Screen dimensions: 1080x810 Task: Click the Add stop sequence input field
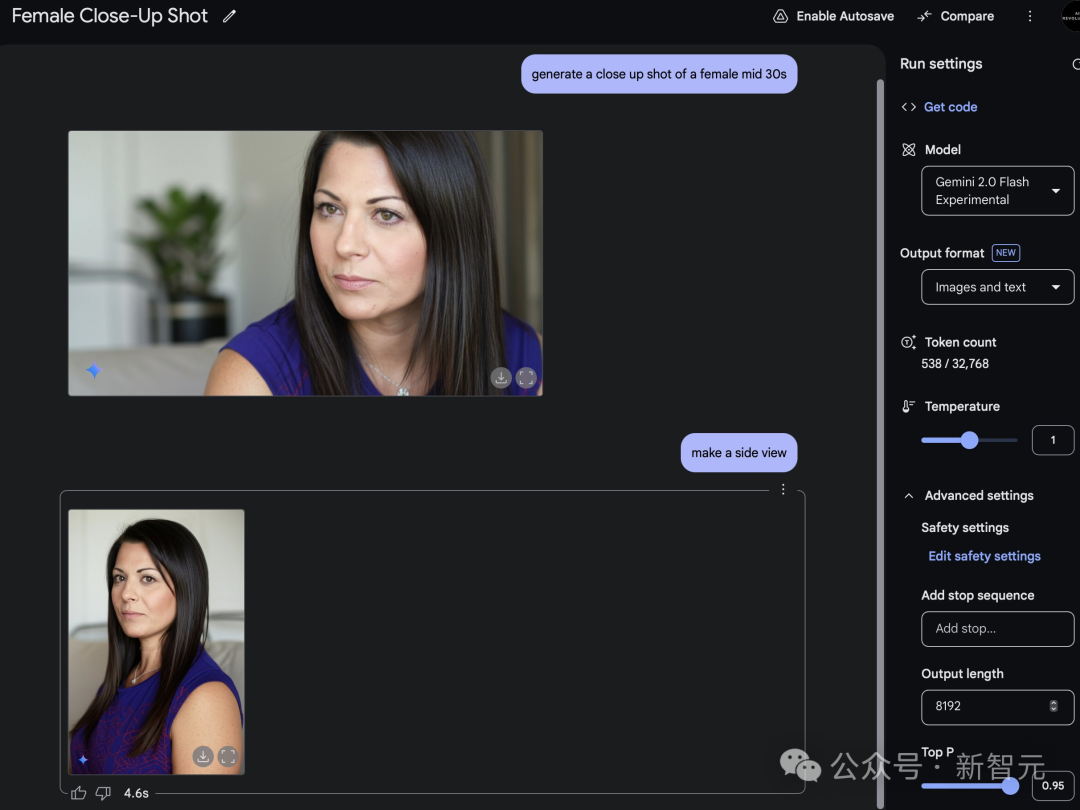[997, 629]
